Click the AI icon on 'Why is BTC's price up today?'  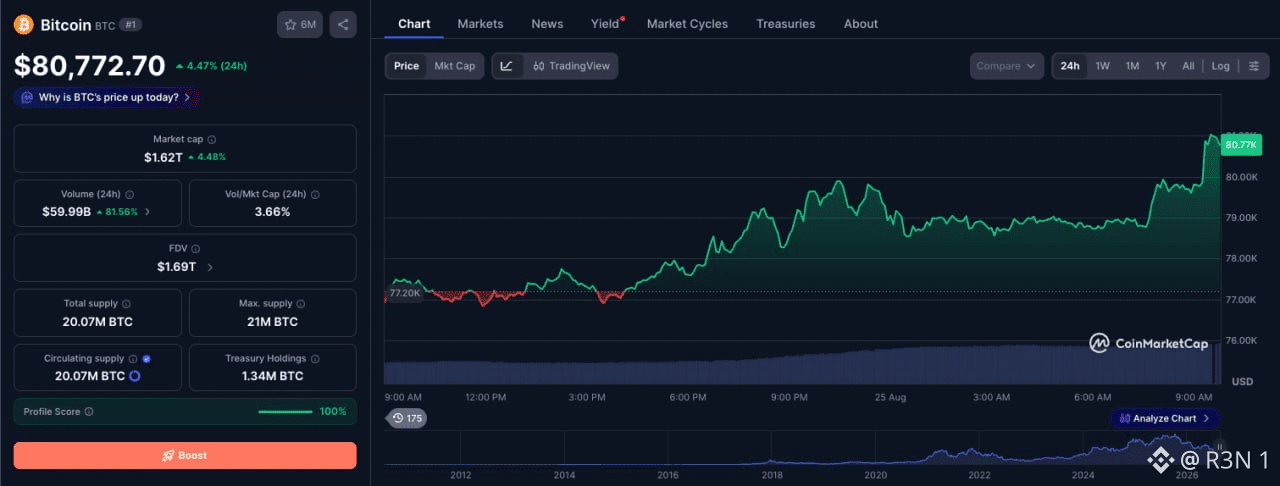point(27,98)
